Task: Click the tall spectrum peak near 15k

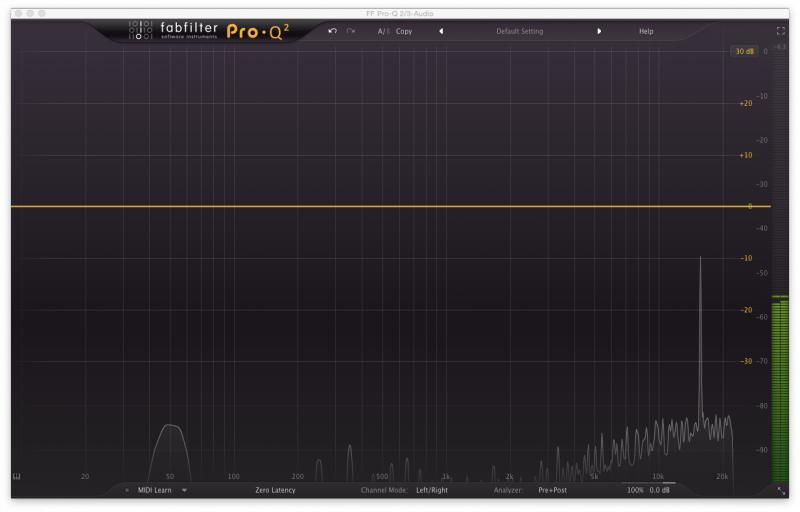Action: pyautogui.click(x=700, y=337)
